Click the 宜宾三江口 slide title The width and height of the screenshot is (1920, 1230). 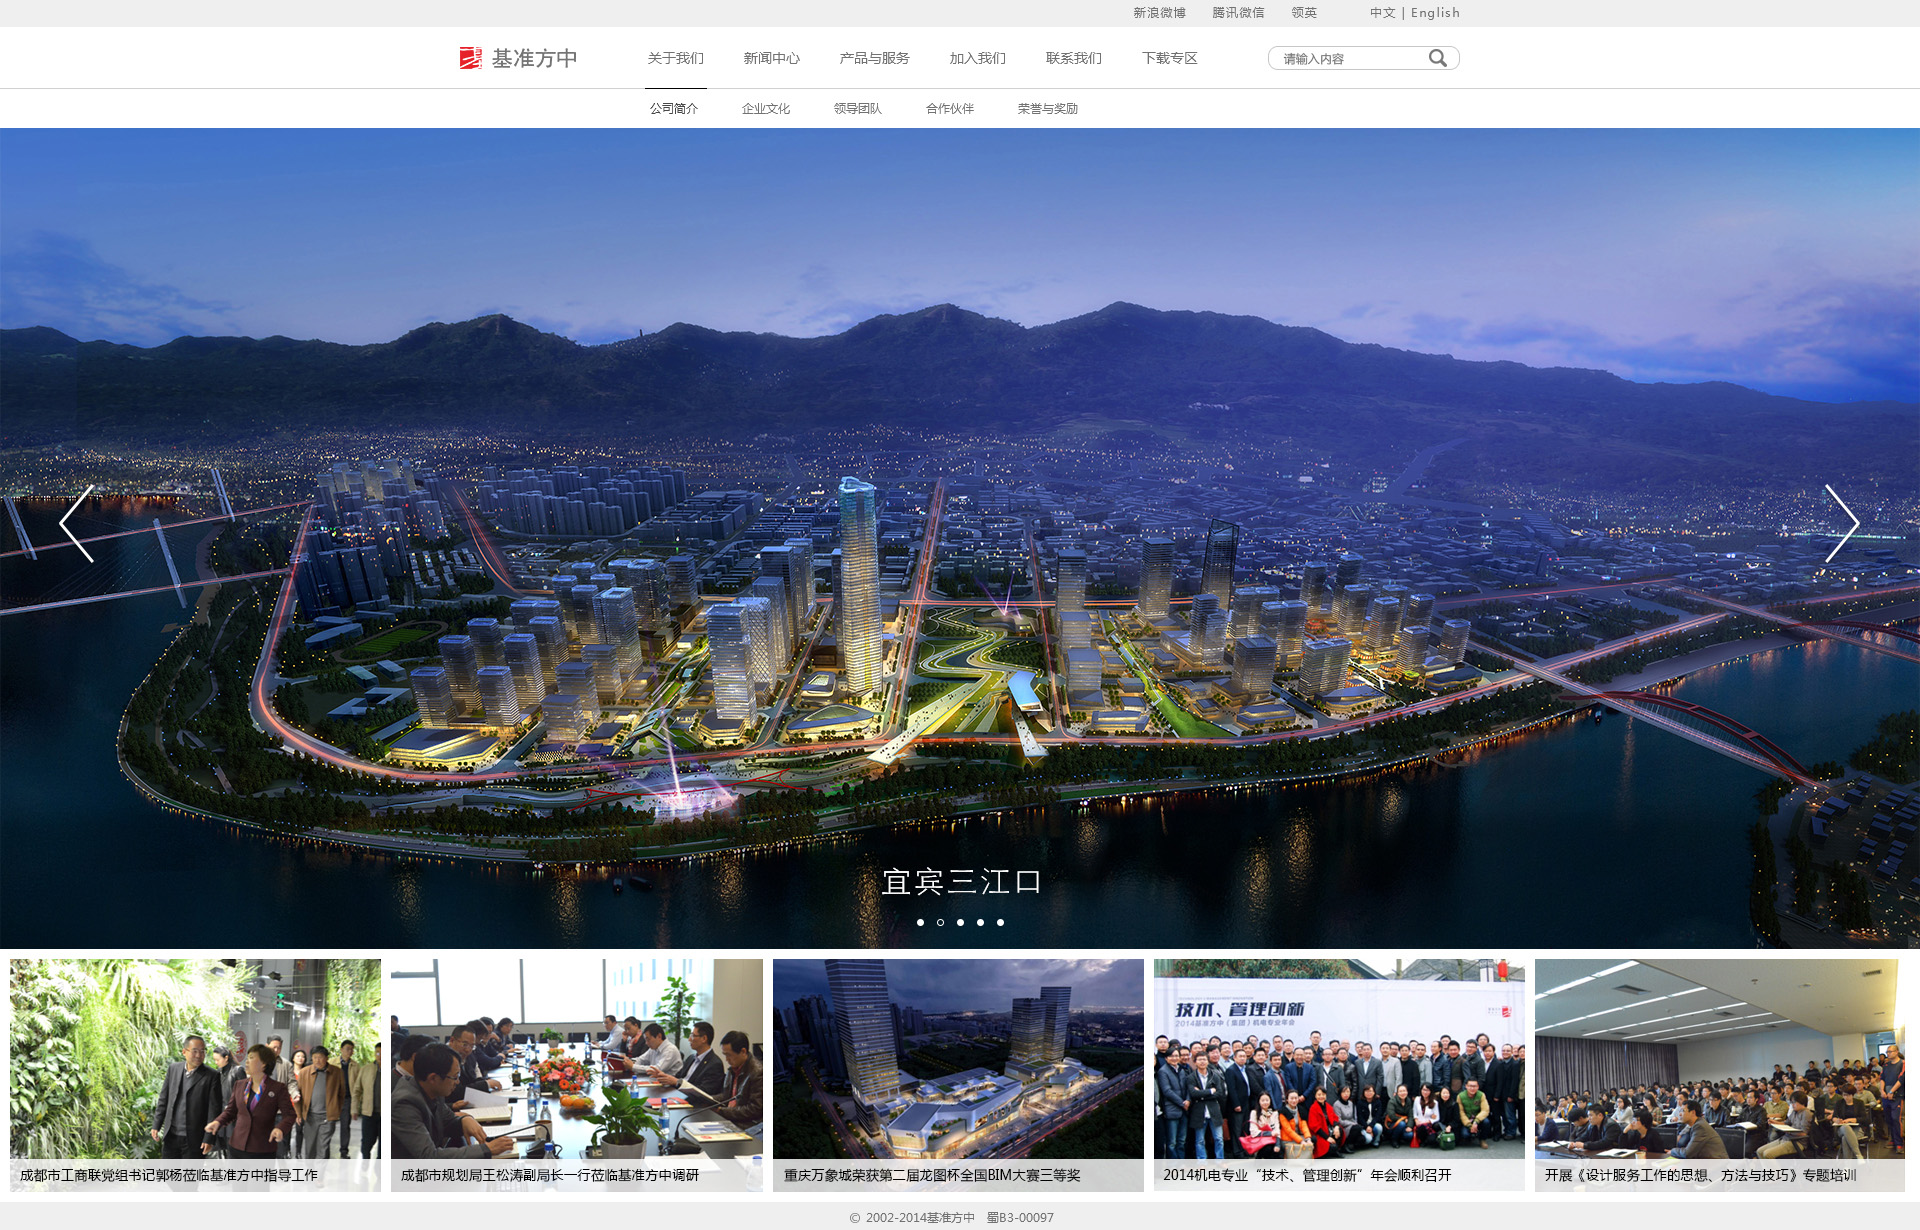coord(961,881)
